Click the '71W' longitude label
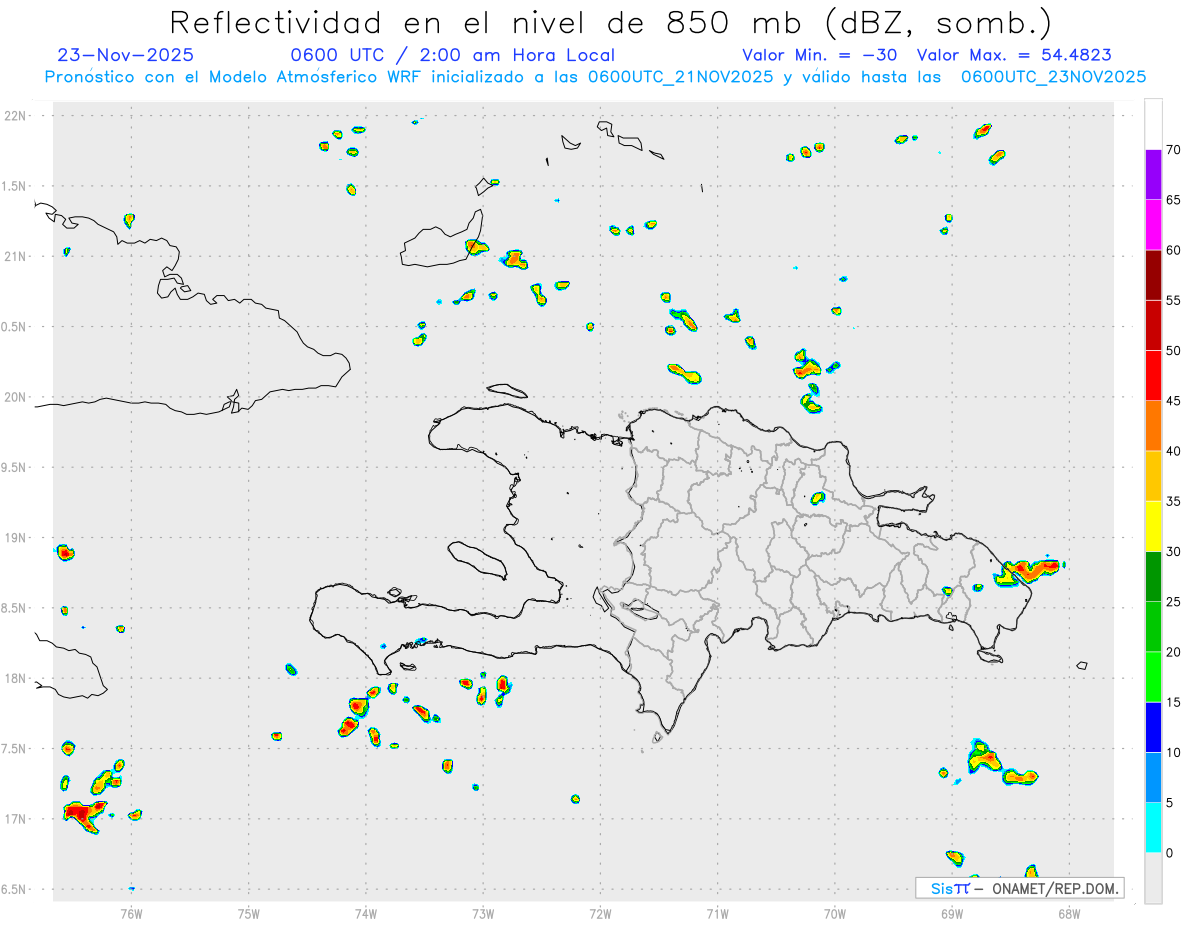This screenshot has width=1200, height=927. [x=718, y=913]
